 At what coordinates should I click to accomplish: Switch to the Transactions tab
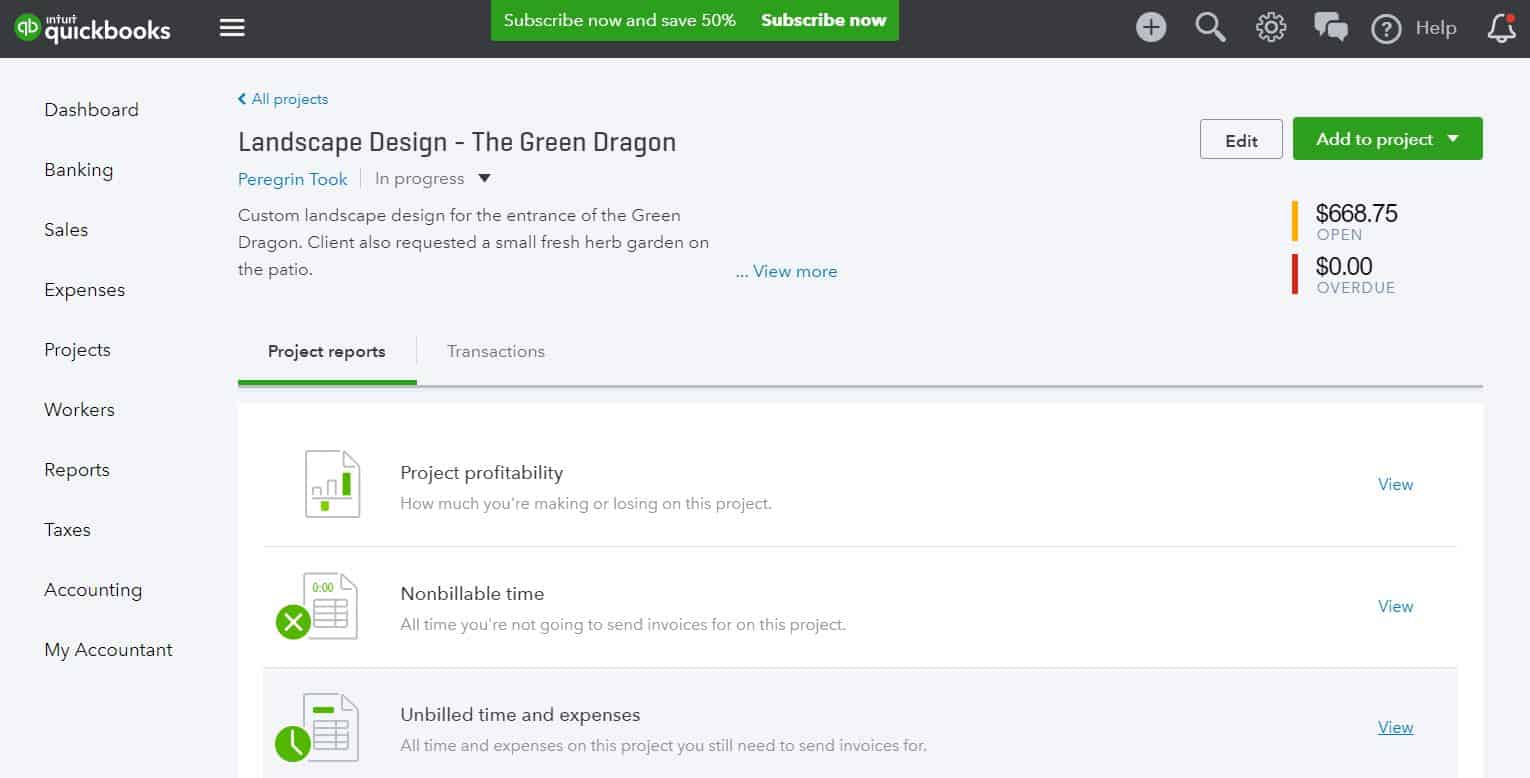coord(496,352)
